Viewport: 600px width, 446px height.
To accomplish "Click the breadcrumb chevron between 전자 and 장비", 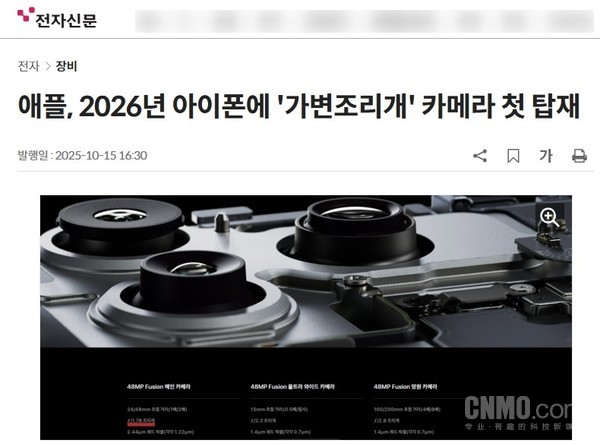I will coord(48,67).
